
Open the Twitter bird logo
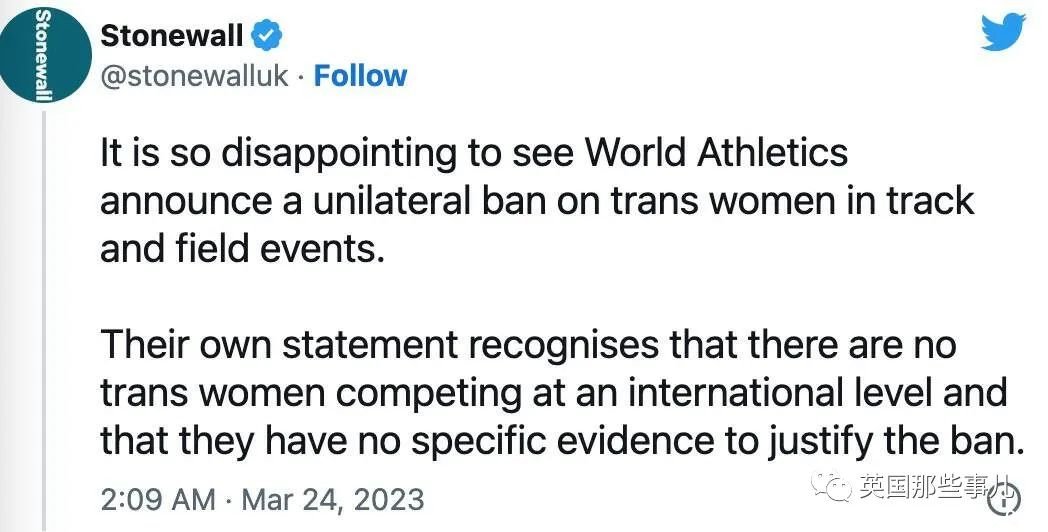pyautogui.click(x=1003, y=32)
